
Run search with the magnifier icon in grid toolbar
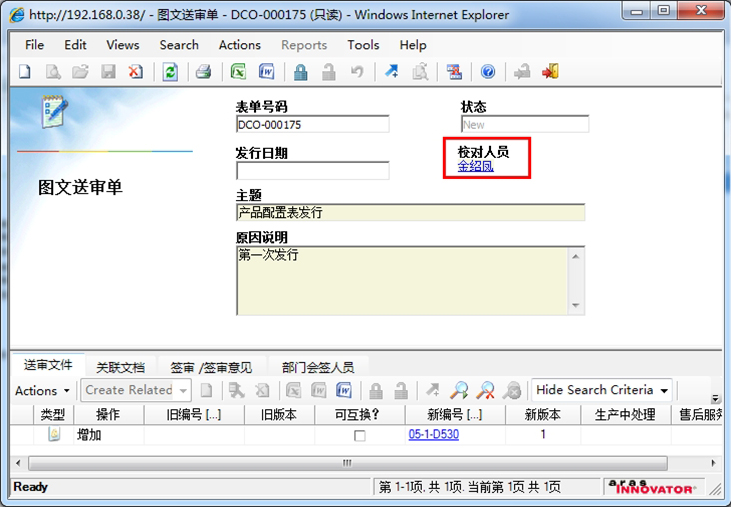click(459, 391)
